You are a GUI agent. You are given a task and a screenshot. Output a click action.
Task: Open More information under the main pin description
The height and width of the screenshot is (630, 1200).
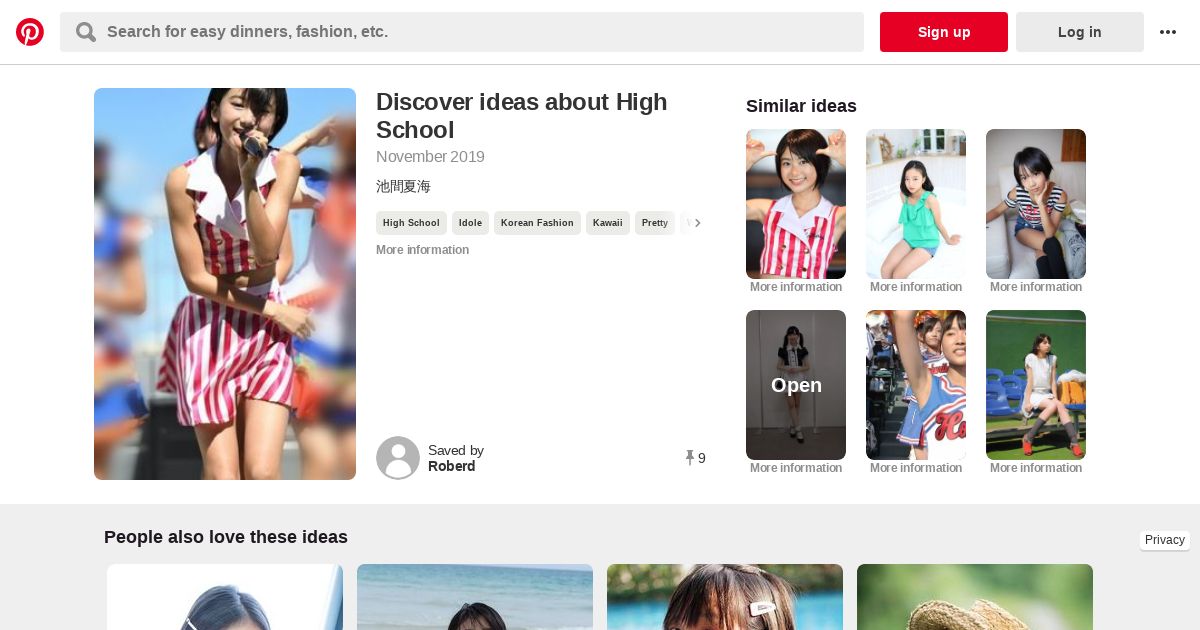coord(422,250)
